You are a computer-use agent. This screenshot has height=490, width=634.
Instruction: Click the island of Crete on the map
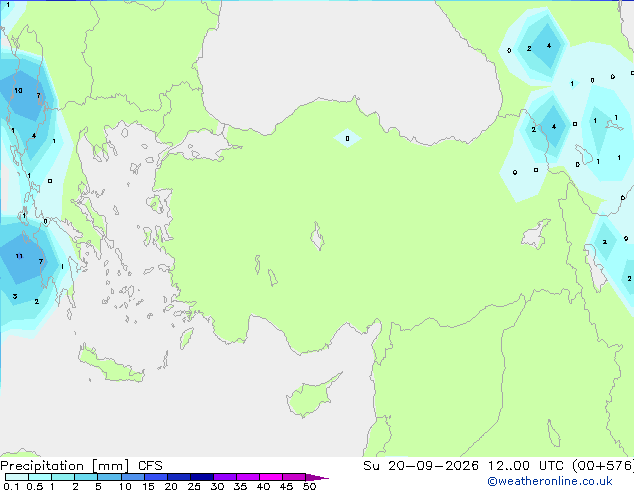[x=111, y=365]
